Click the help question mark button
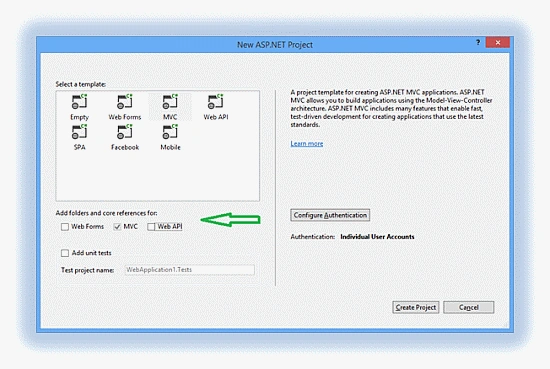This screenshot has height=369, width=550. tap(478, 42)
